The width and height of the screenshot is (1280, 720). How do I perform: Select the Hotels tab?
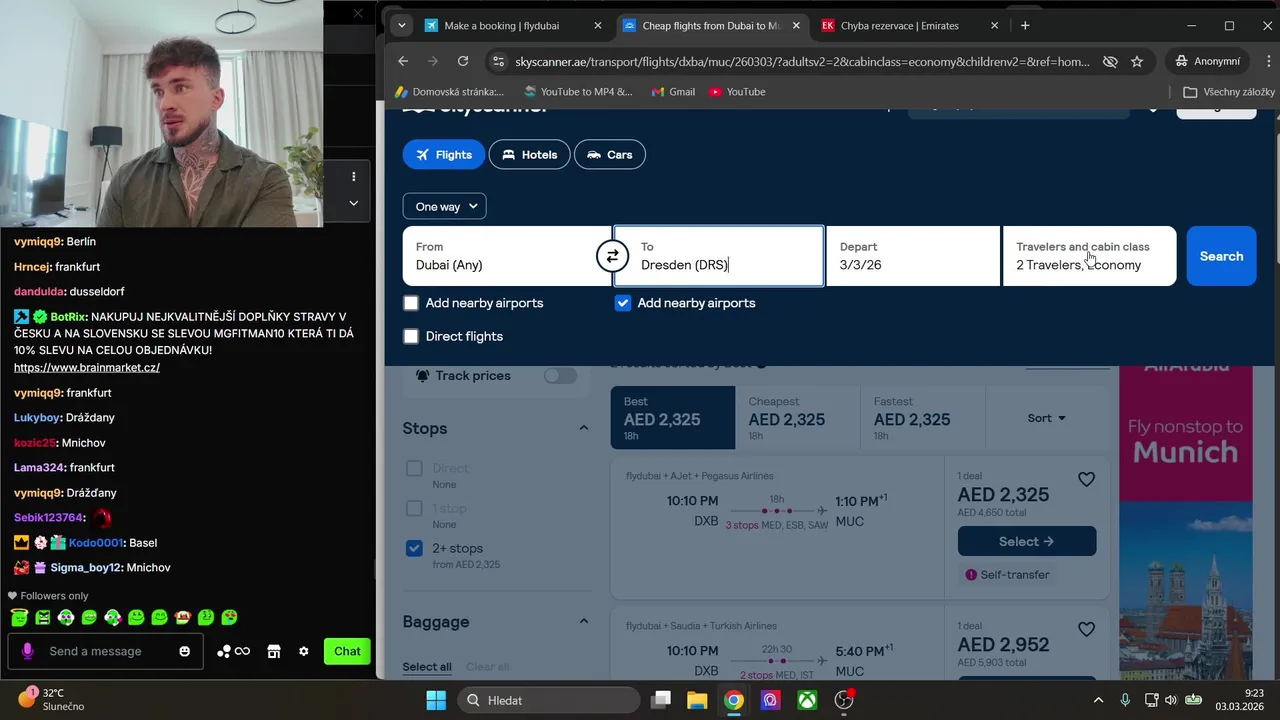tap(529, 155)
